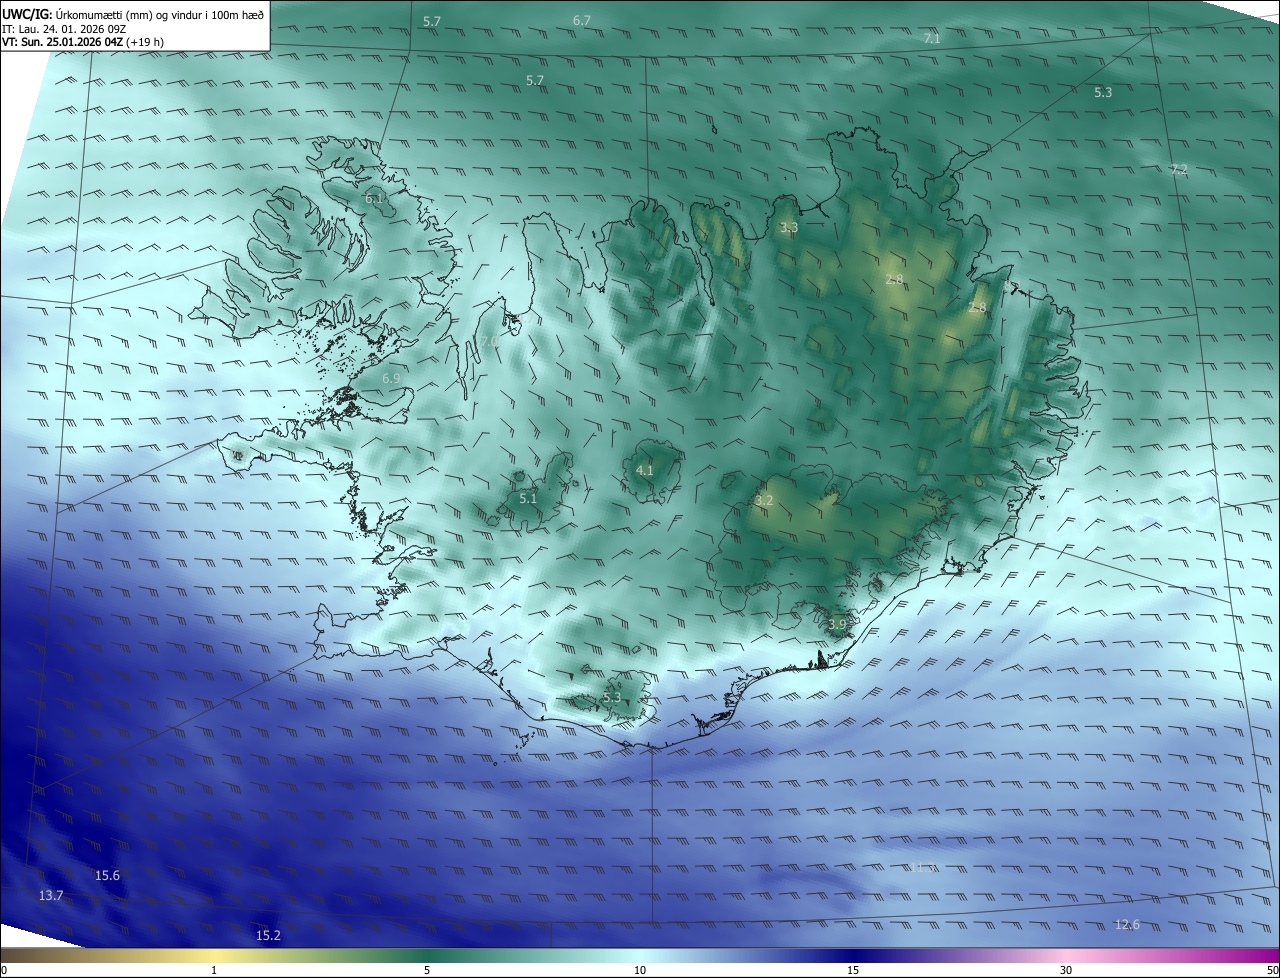Click the '7.0' value on the map
The width and height of the screenshot is (1280, 978).
tap(488, 342)
